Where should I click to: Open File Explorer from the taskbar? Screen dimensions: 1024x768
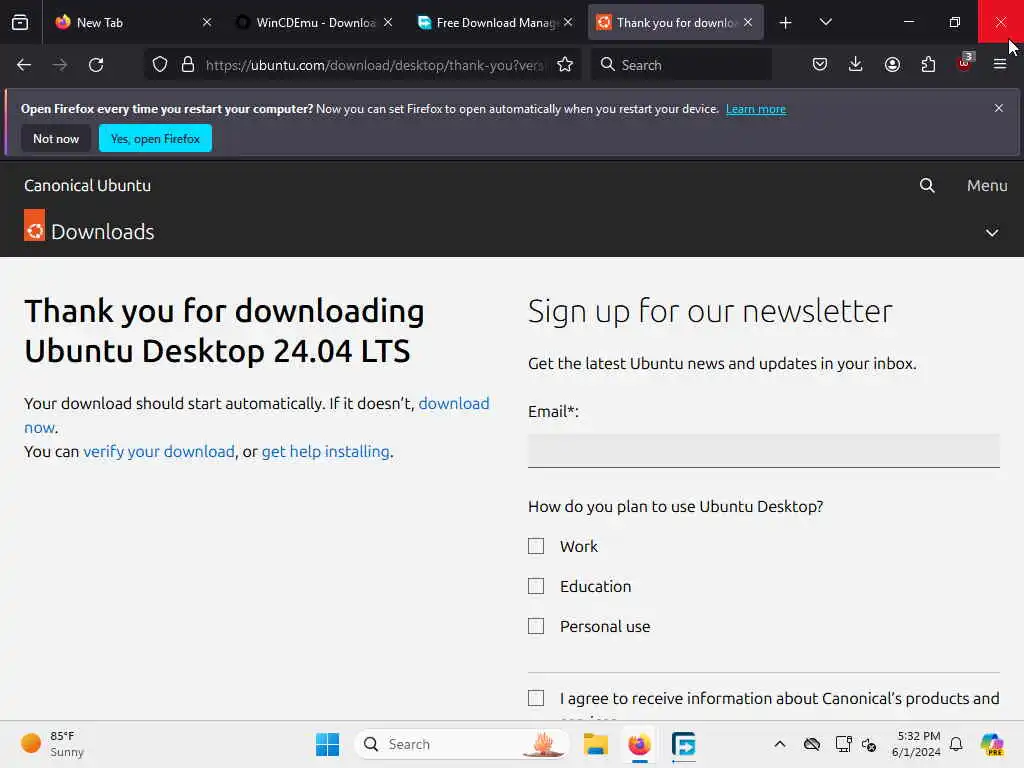click(x=596, y=744)
